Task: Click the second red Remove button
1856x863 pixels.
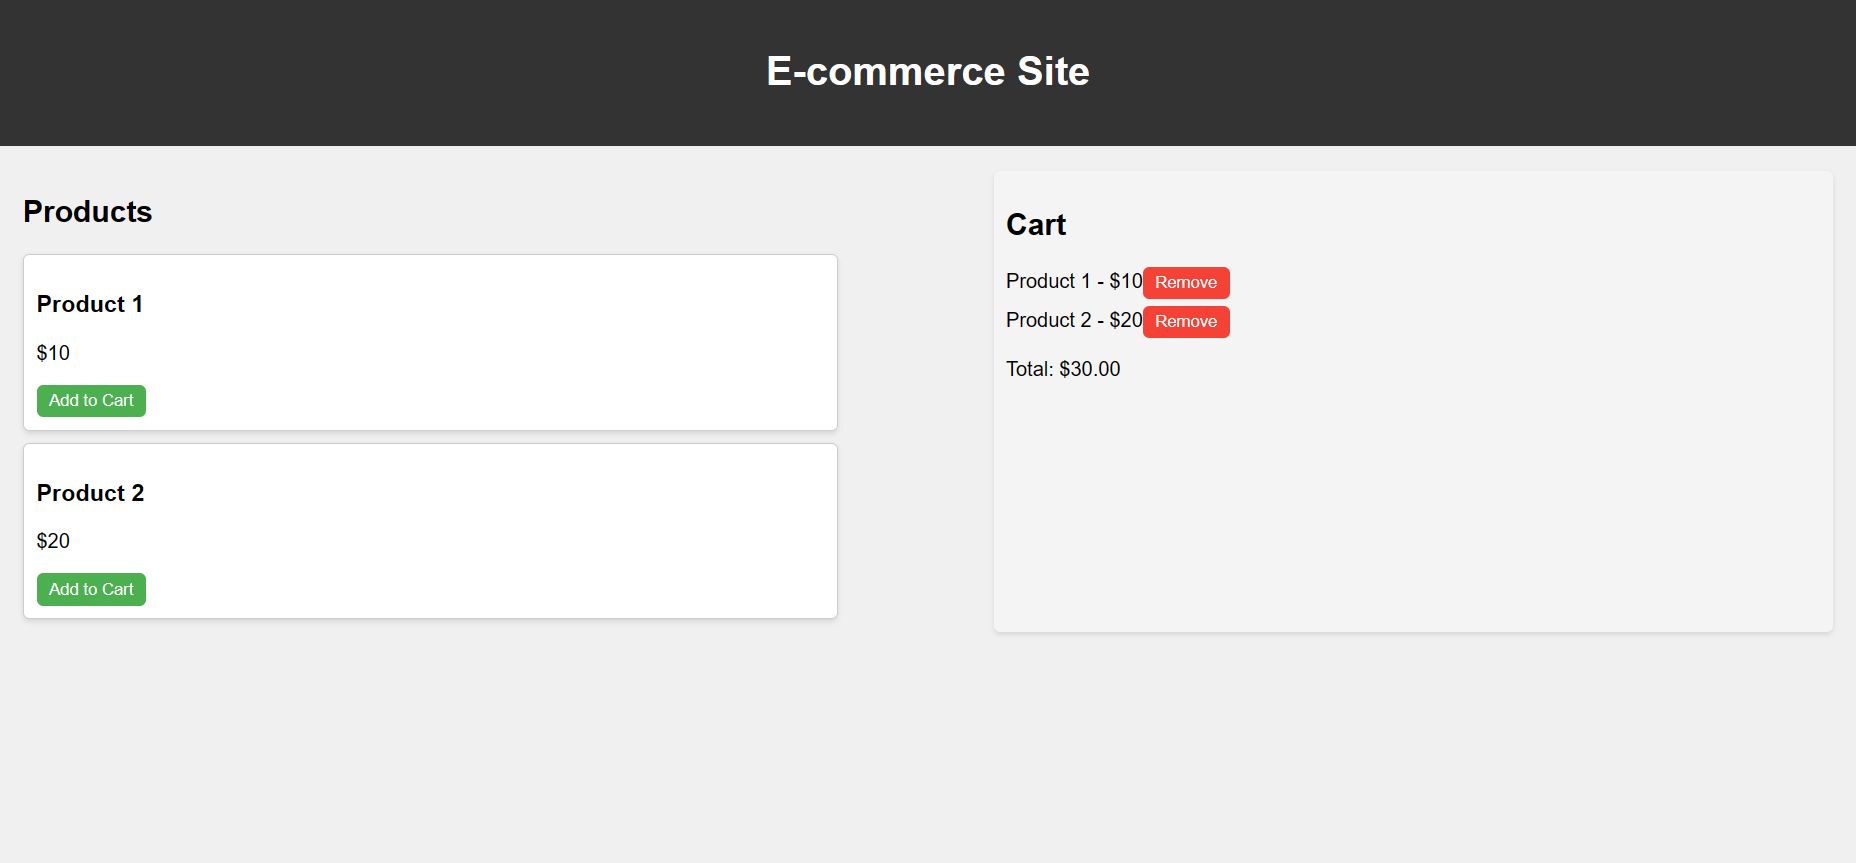Action: [1186, 321]
